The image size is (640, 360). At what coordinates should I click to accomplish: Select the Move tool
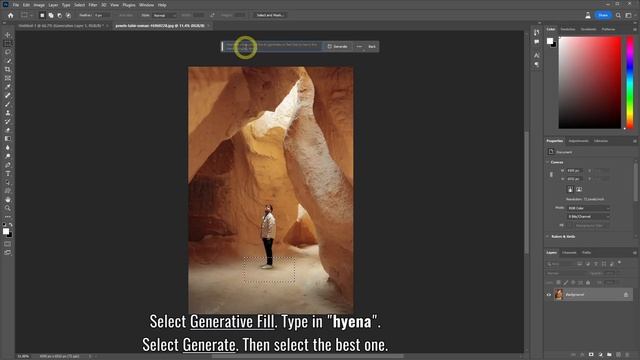pos(8,35)
